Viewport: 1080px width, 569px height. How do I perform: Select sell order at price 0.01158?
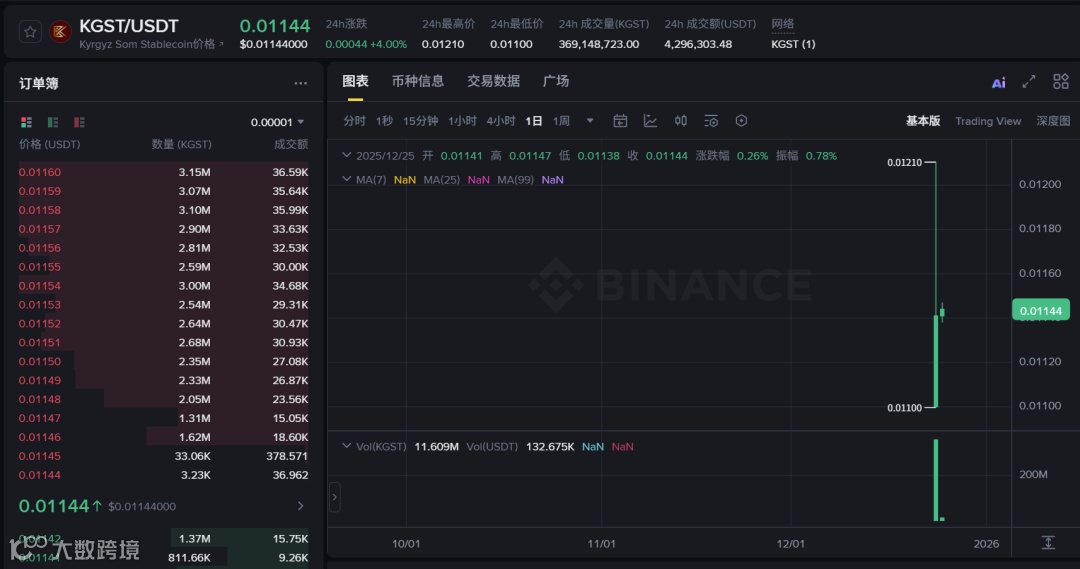pyautogui.click(x=163, y=210)
